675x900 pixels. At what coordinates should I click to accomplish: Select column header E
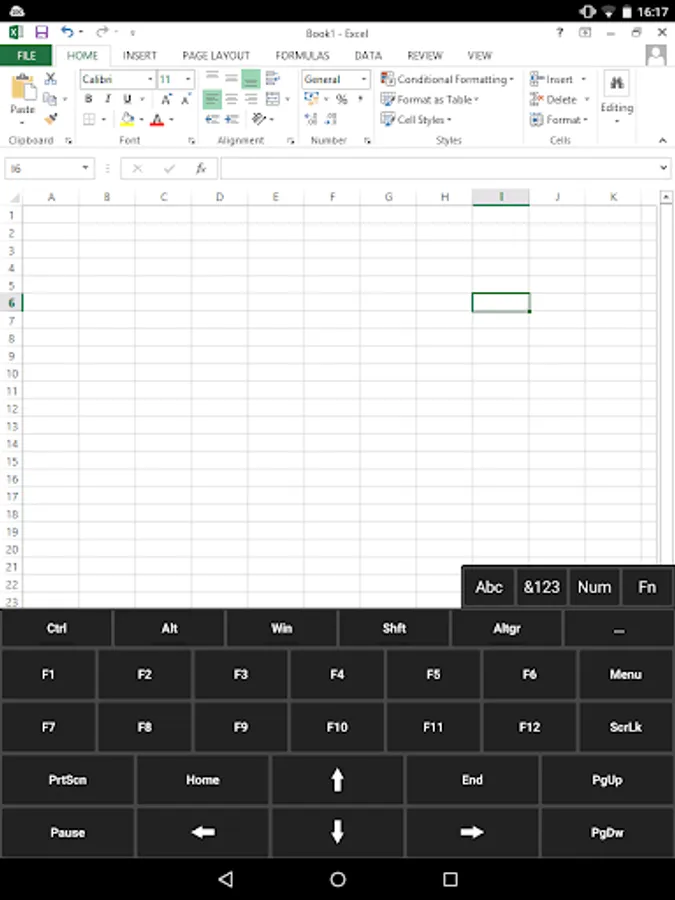point(276,197)
